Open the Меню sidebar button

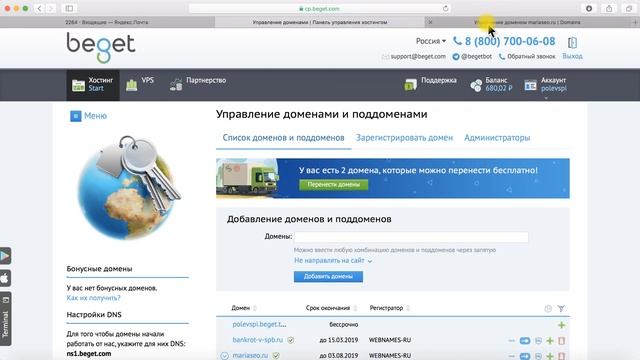(x=89, y=116)
